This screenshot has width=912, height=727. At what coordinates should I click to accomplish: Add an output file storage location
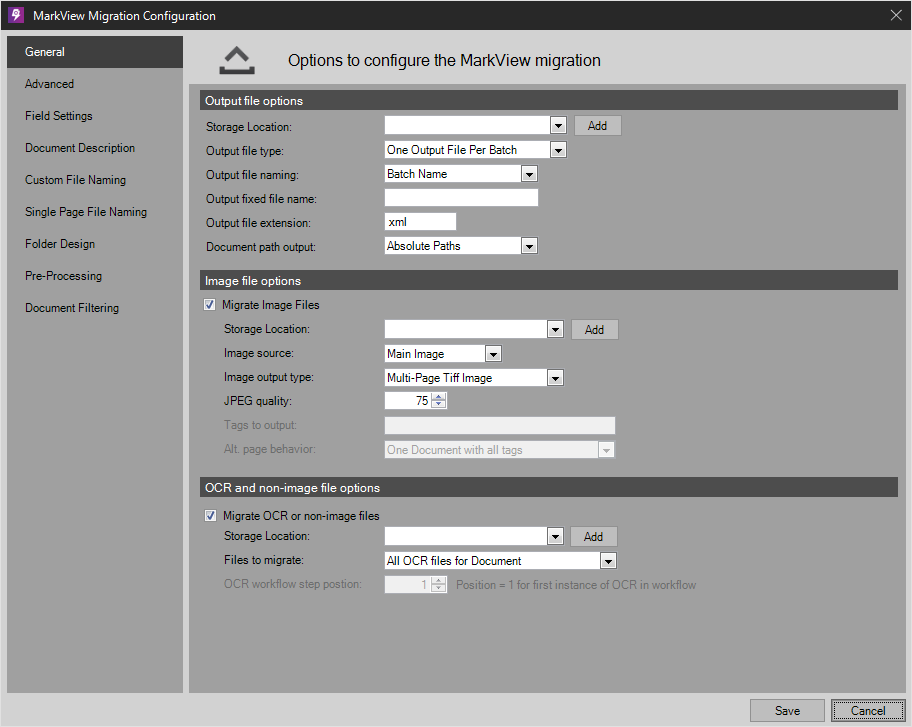(x=597, y=126)
